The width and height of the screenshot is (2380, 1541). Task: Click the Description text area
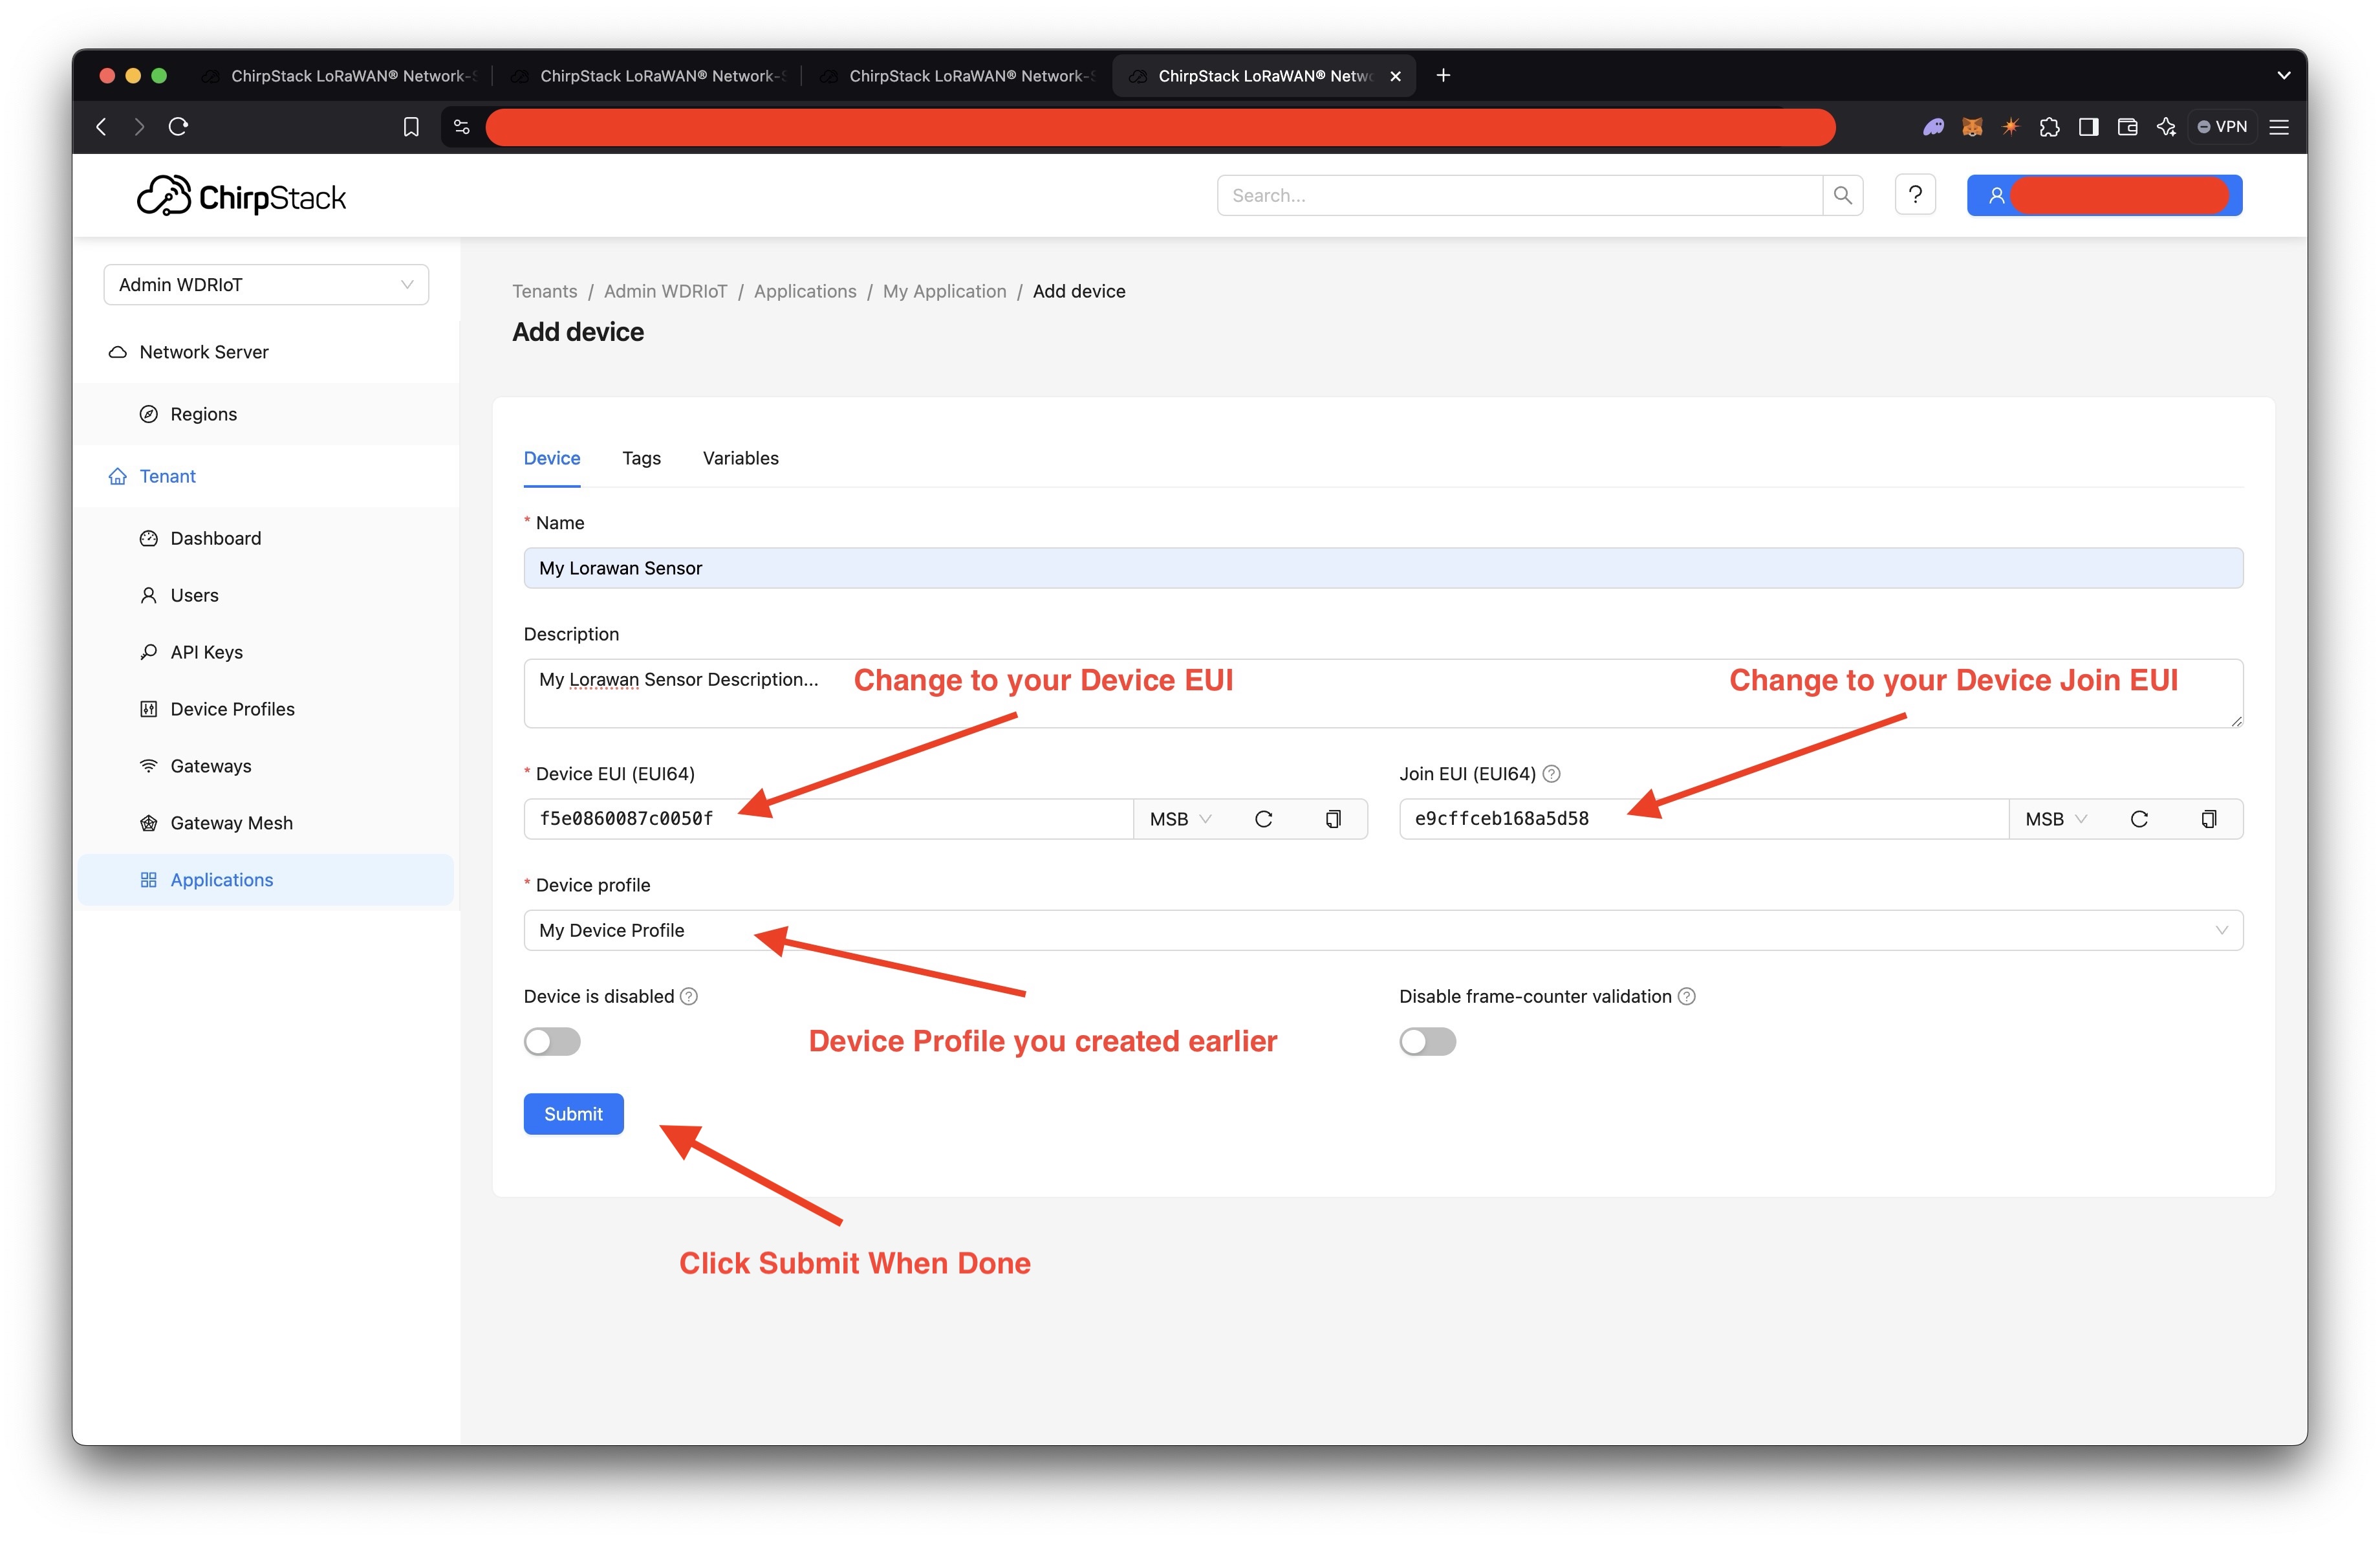[x=1383, y=693]
